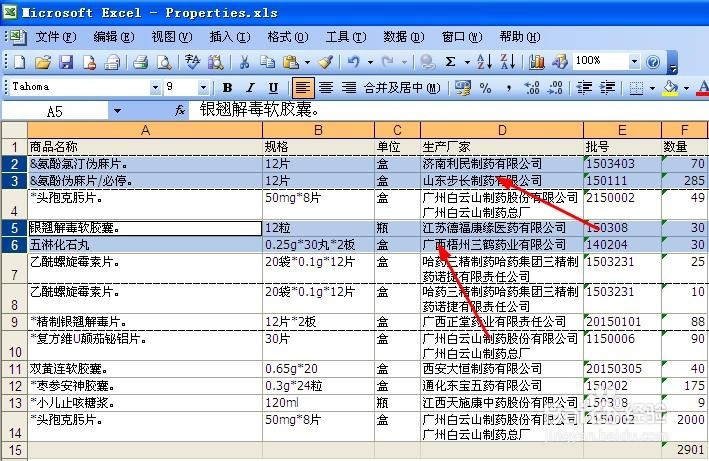This screenshot has width=709, height=461.
Task: Toggle Align Right button
Action: coord(349,88)
